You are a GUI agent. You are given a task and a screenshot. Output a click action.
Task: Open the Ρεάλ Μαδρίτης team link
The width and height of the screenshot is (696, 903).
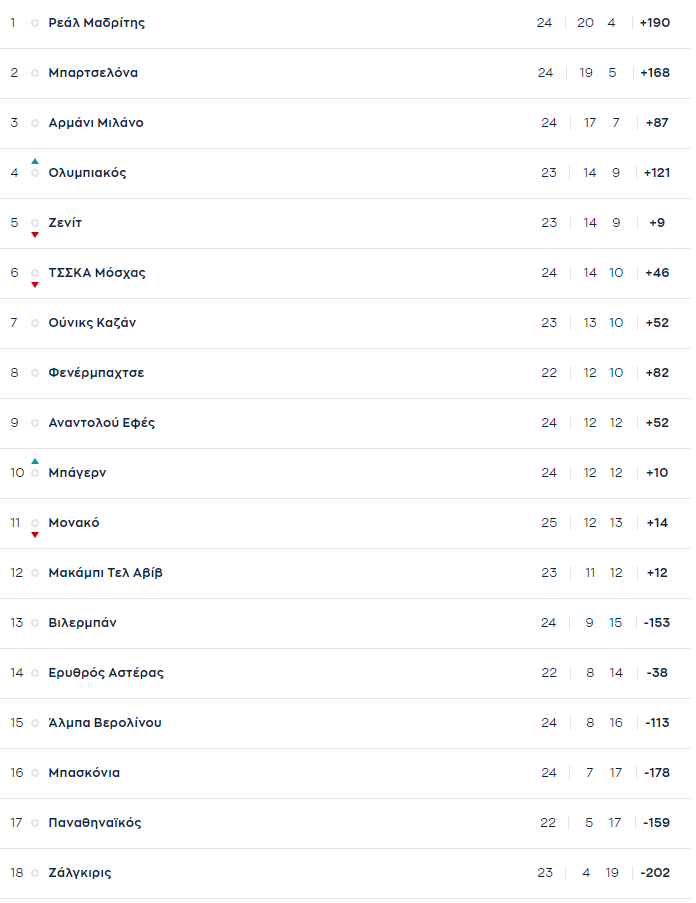tap(97, 23)
